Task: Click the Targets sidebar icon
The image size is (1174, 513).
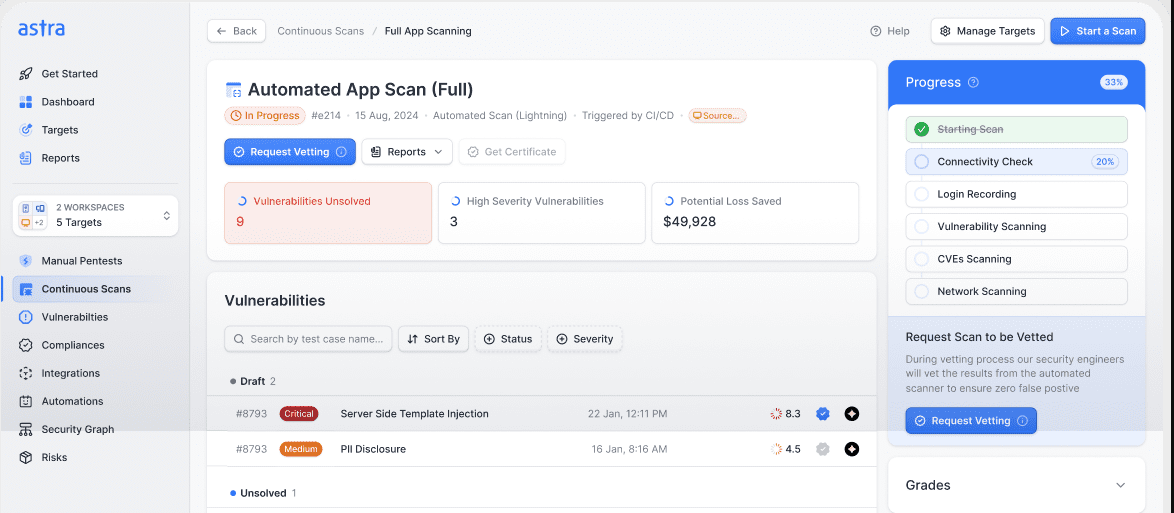Action: pos(25,130)
